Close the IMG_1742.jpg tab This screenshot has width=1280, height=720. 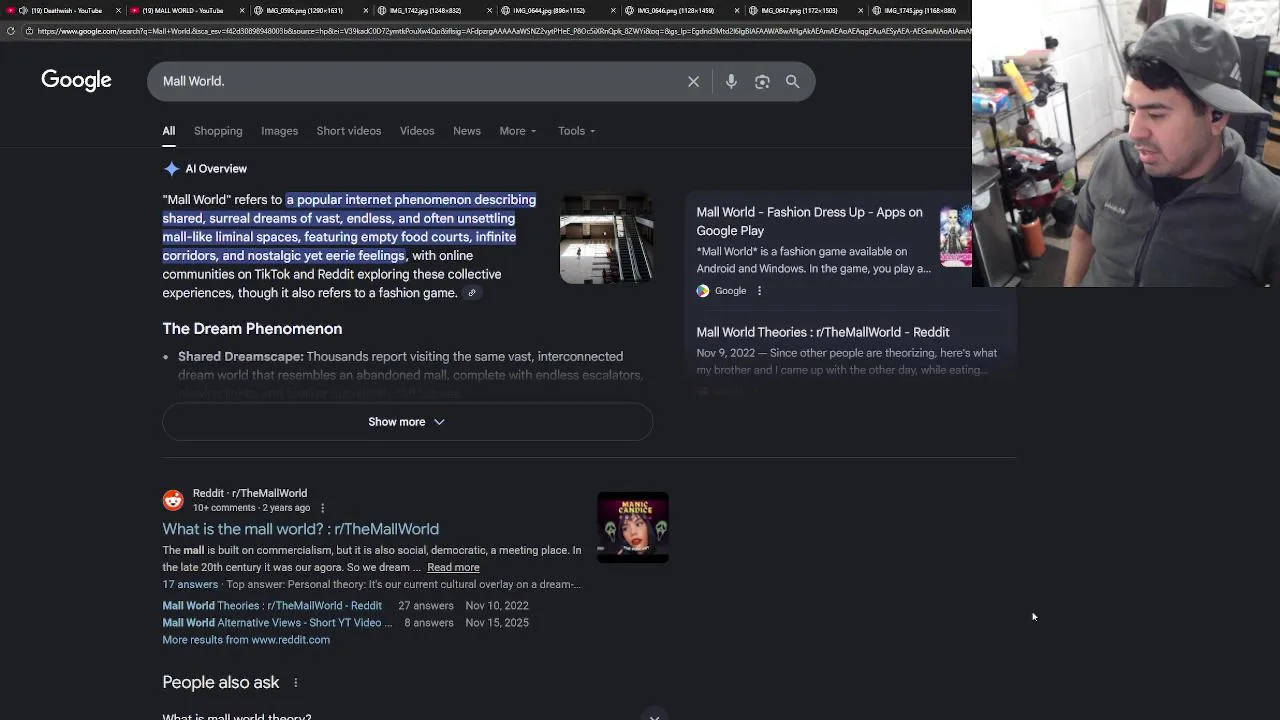489,10
